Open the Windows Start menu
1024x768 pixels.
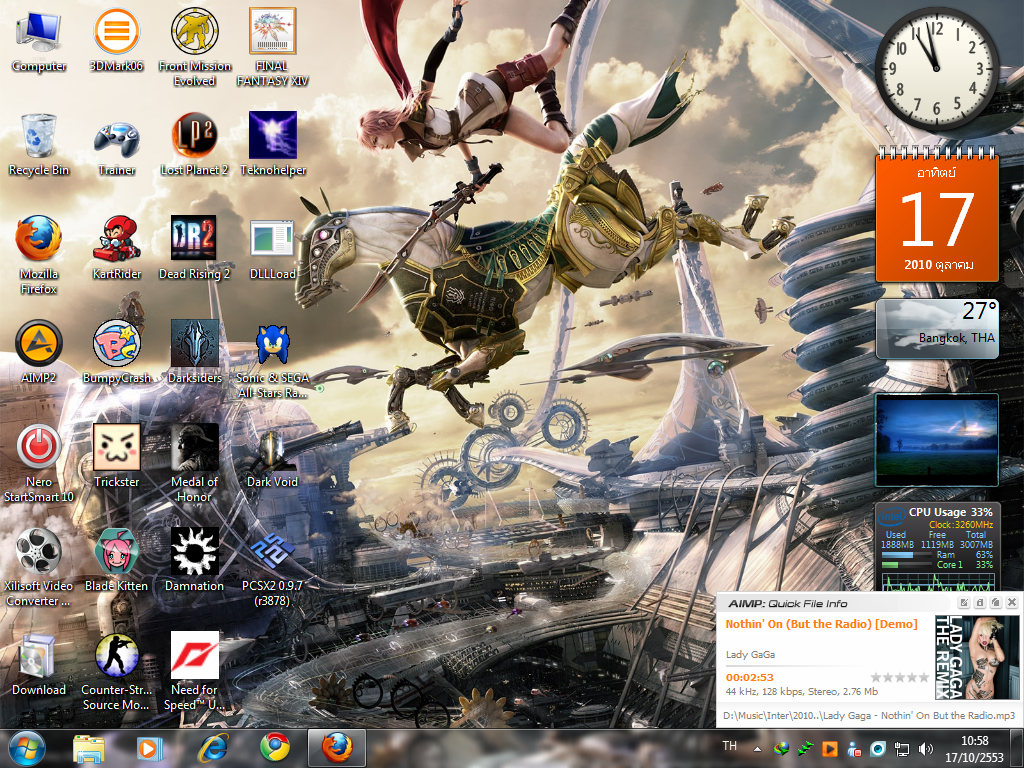(x=27, y=748)
